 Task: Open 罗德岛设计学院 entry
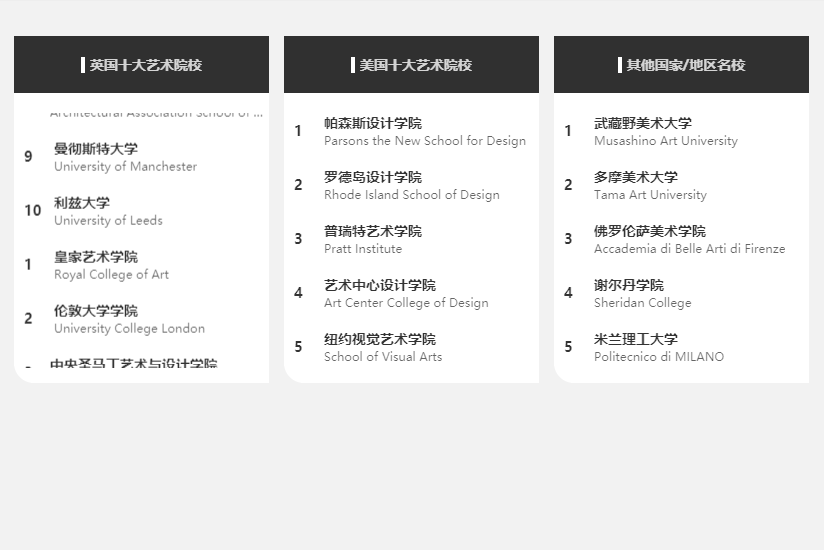pyautogui.click(x=373, y=178)
